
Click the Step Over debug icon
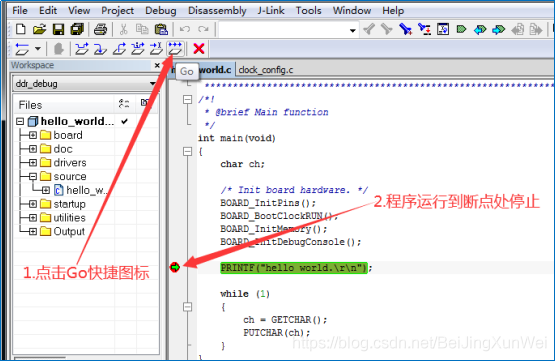coord(82,49)
